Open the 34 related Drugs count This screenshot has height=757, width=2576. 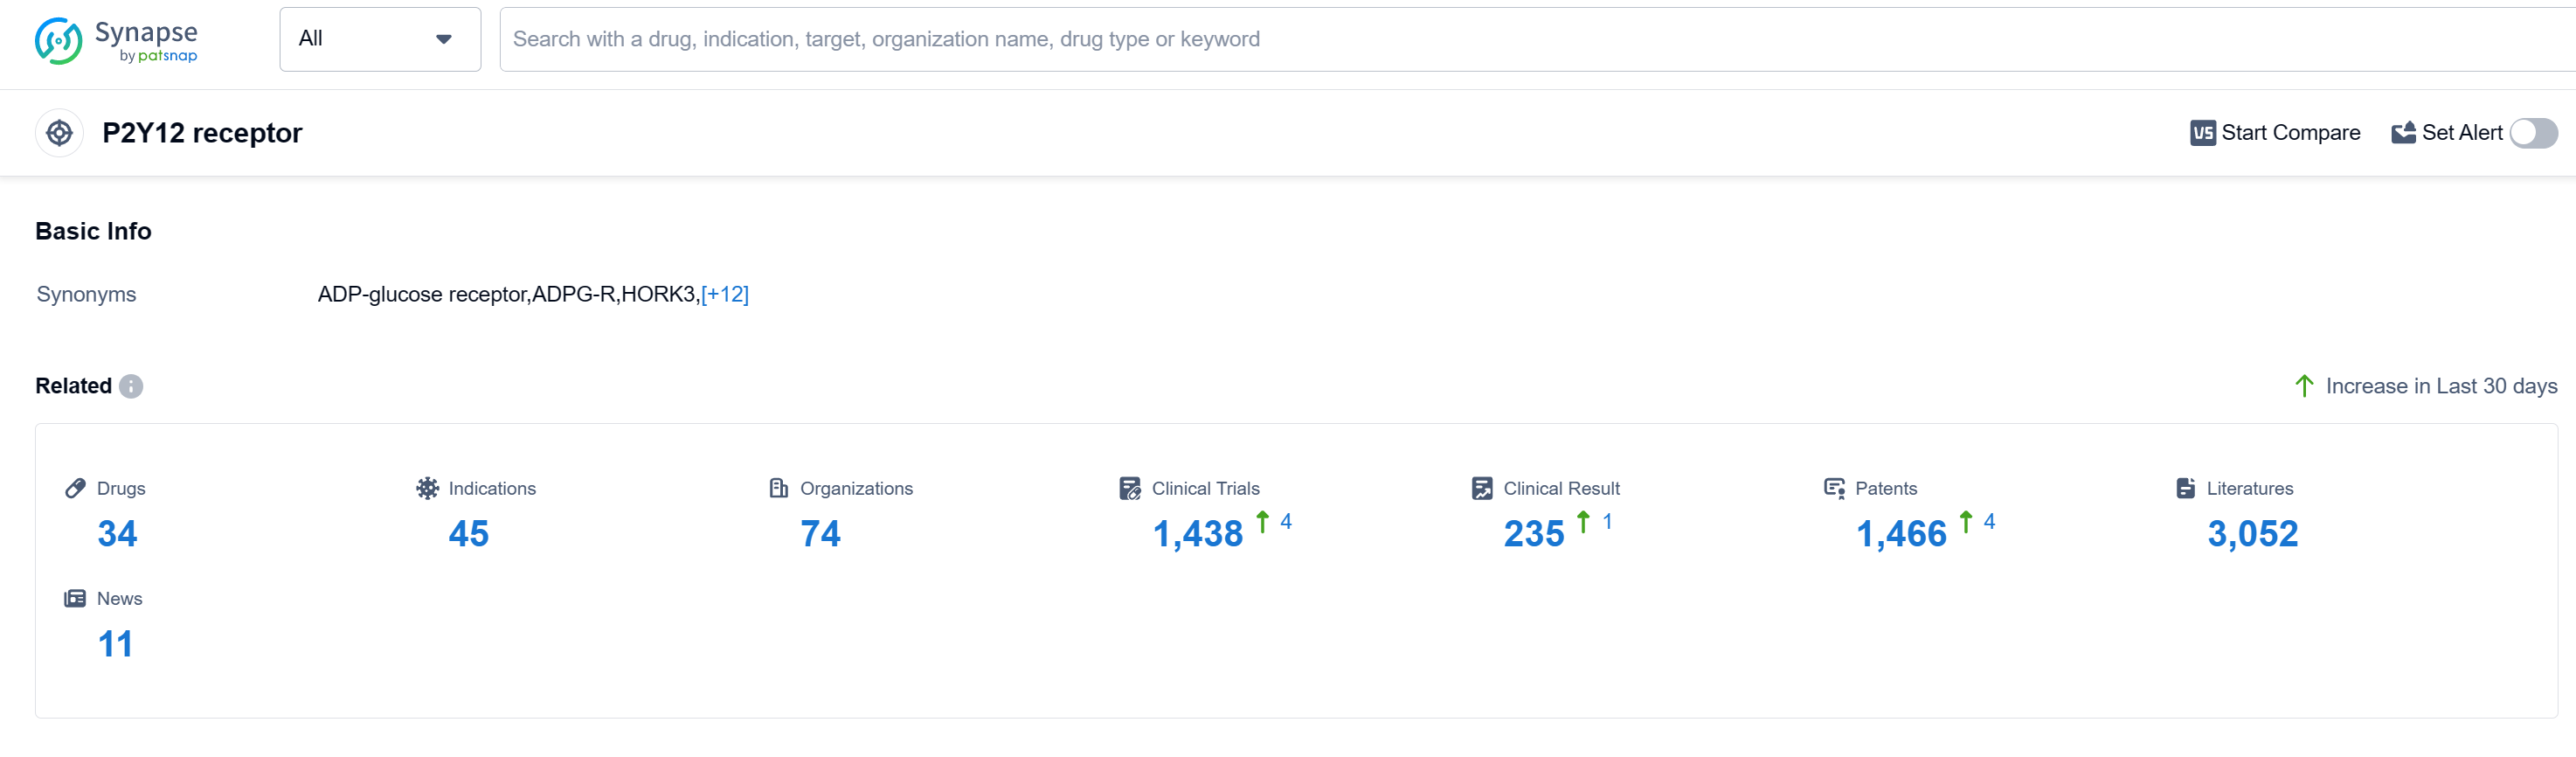click(x=117, y=533)
